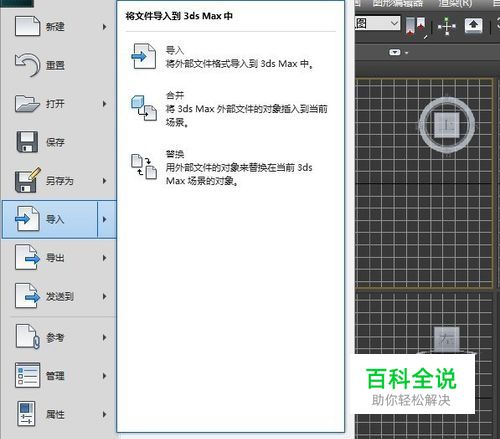Viewport: 500px width, 439px height.
Task: Click the Import file icon in submenu panel
Action: coord(144,56)
